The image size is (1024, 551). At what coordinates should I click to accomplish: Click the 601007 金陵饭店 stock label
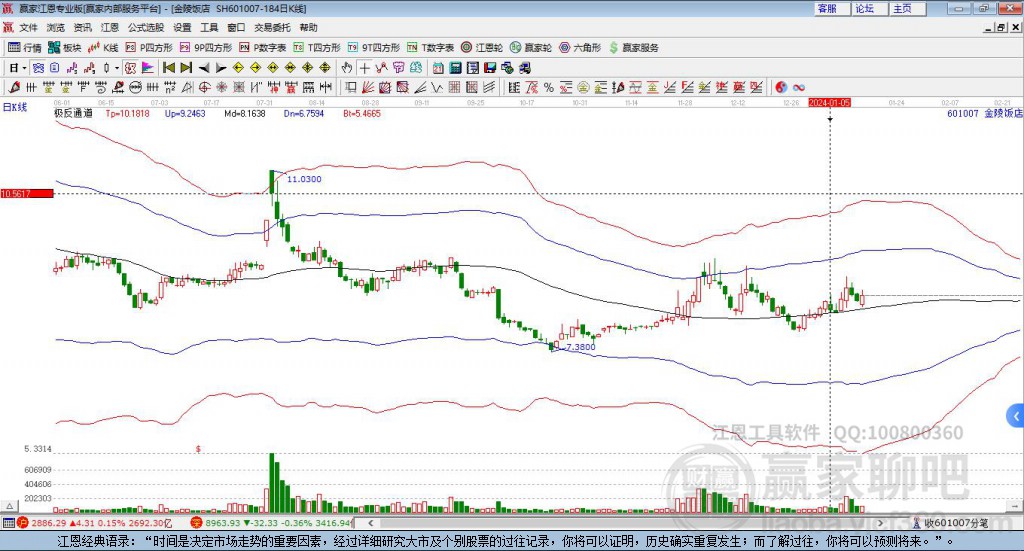985,113
